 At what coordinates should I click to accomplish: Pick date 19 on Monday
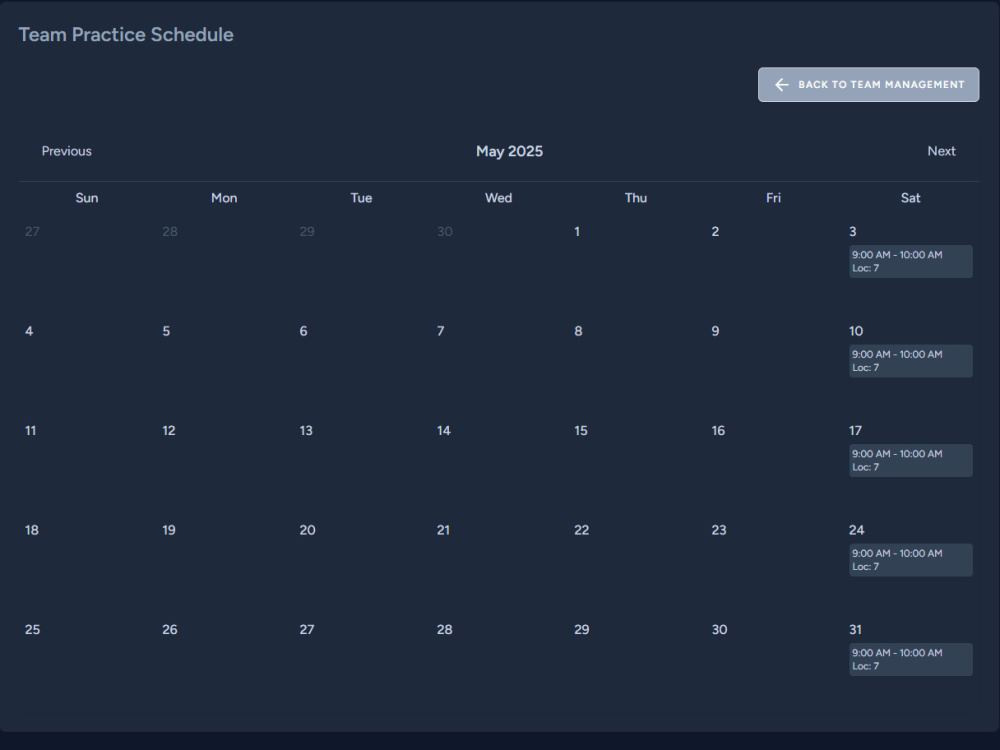click(x=169, y=530)
